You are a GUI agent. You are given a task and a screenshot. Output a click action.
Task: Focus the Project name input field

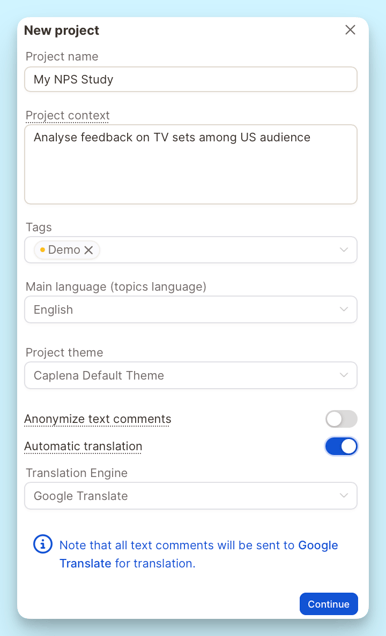191,79
